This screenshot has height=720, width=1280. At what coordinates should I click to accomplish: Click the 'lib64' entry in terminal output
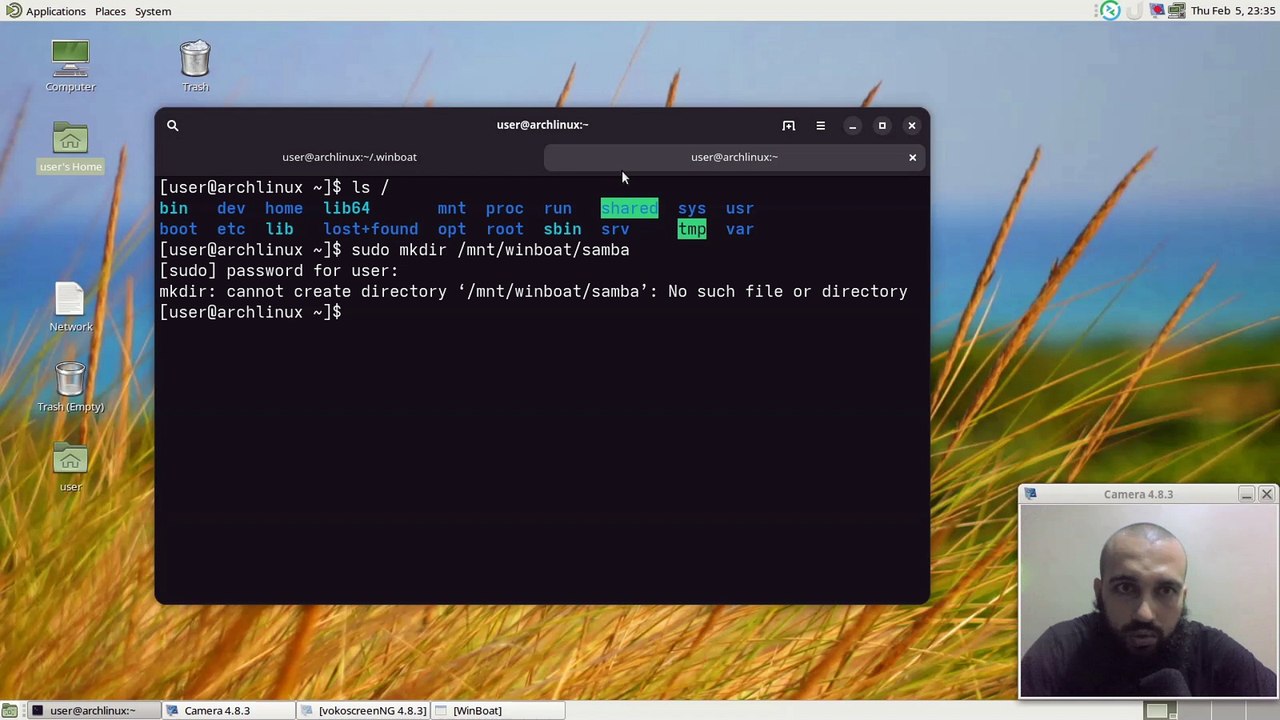coord(346,208)
